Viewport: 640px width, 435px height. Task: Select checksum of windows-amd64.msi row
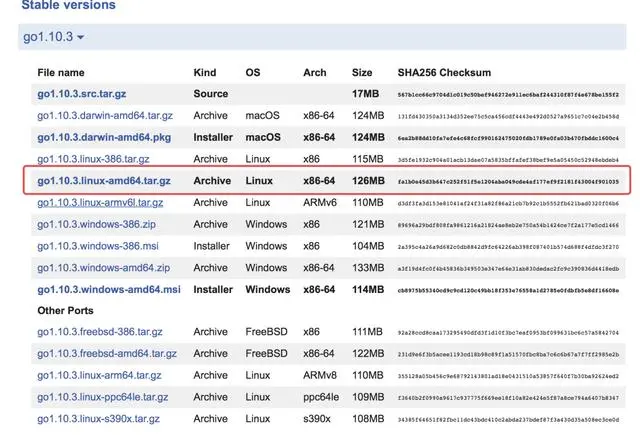(x=508, y=291)
